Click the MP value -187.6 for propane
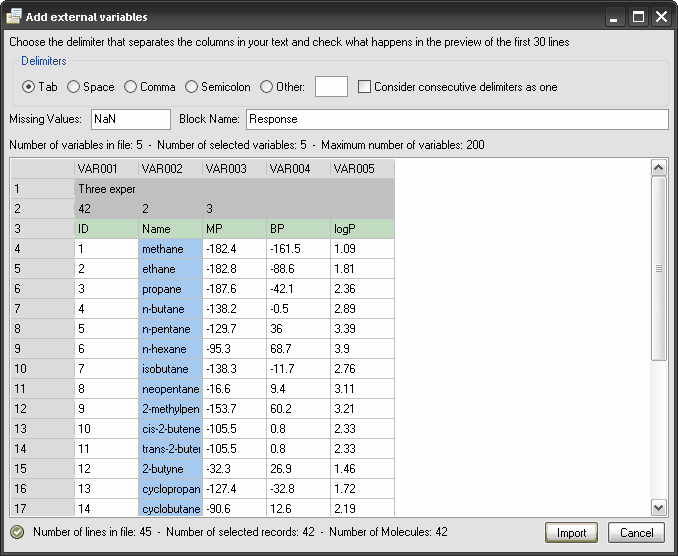This screenshot has width=678, height=556. click(x=234, y=289)
